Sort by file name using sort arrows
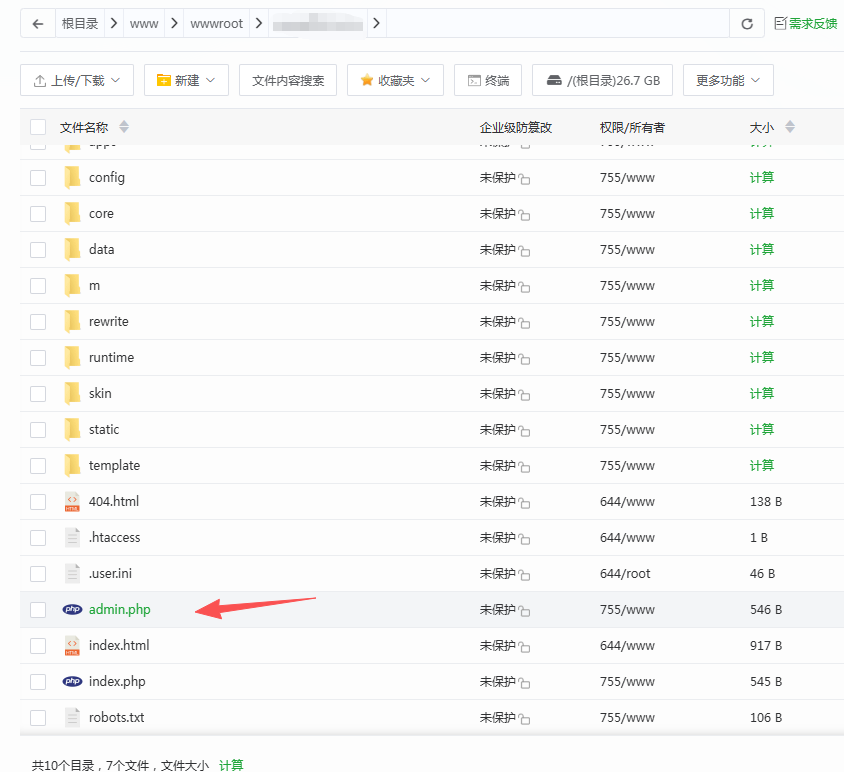The height and width of the screenshot is (772, 844). click(x=124, y=127)
